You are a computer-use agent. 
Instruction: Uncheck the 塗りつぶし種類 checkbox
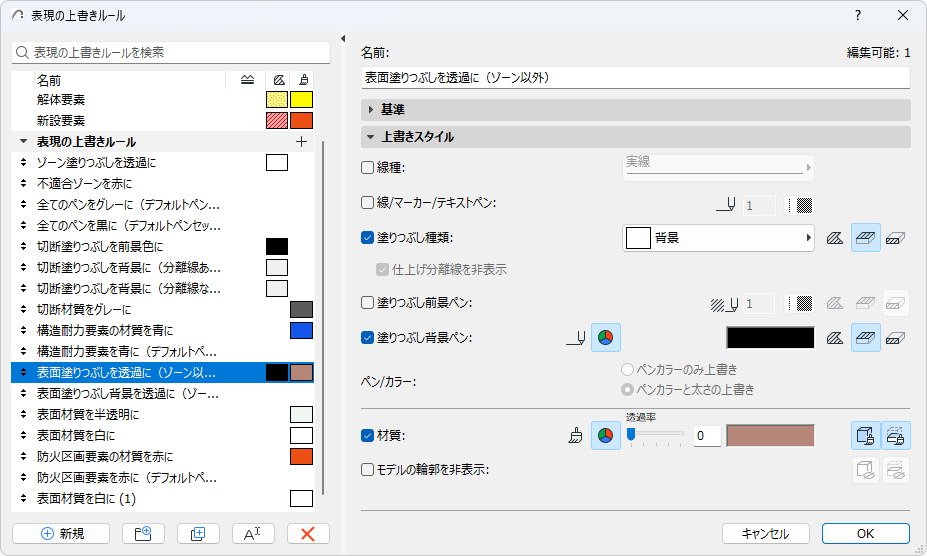tap(367, 238)
